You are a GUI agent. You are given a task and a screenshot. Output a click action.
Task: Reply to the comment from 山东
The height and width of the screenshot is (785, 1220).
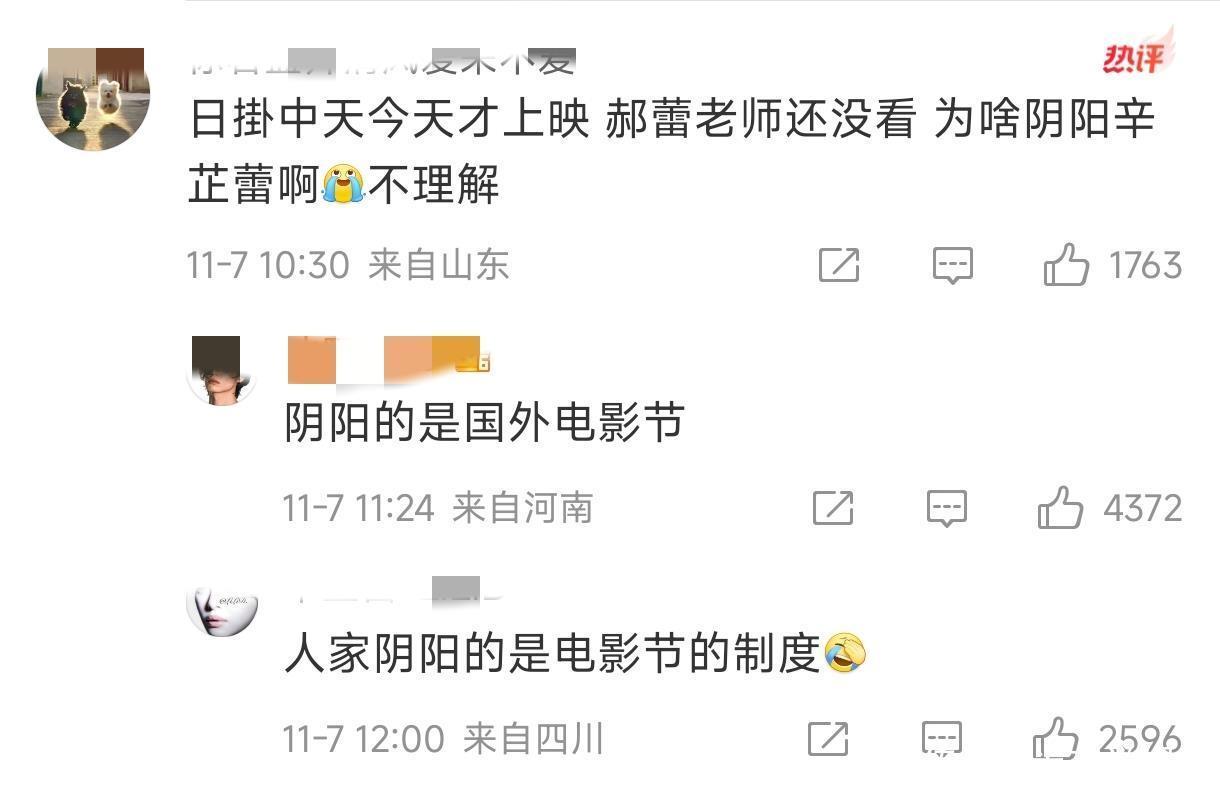coord(952,265)
